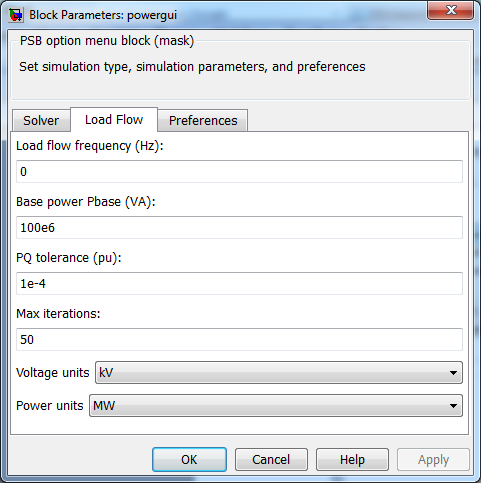Viewport: 481px width, 483px height.
Task: Open the Voltage units kV dropdown
Action: (279, 372)
